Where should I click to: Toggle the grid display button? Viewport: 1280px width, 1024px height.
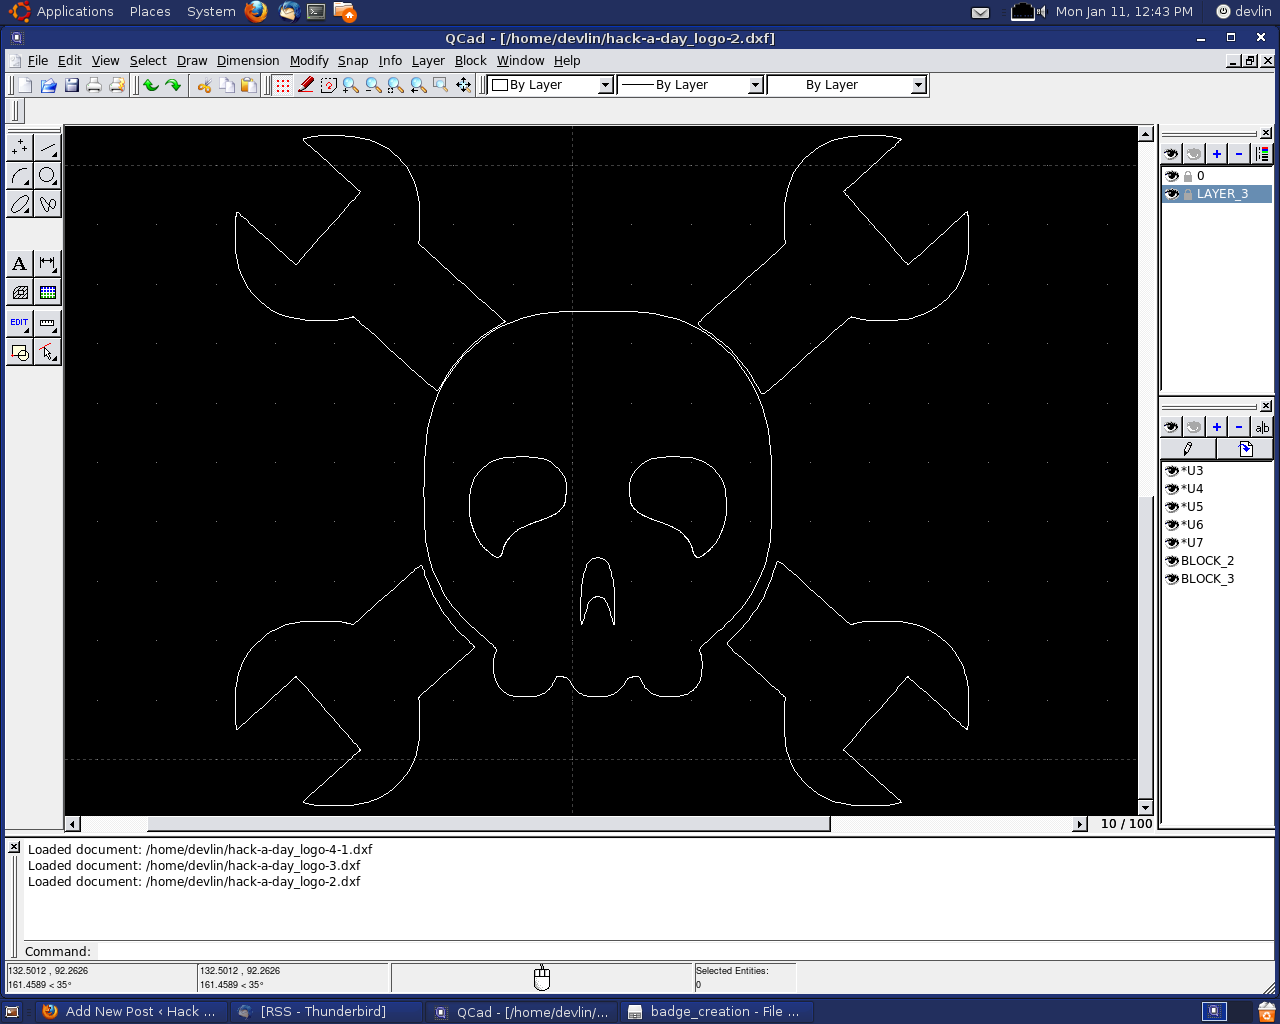283,86
